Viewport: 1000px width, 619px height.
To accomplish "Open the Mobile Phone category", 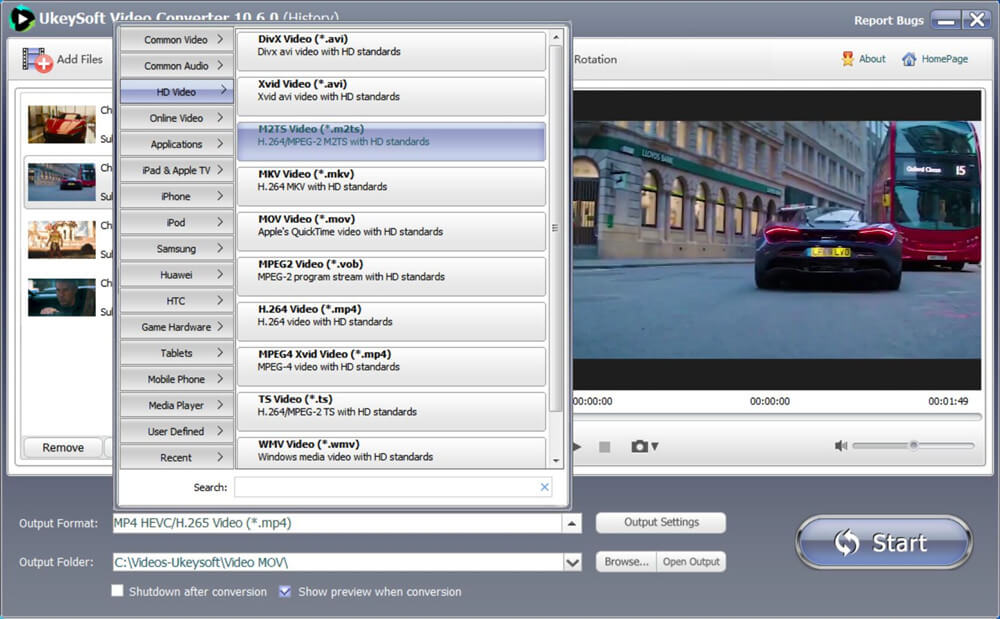I will (x=177, y=379).
